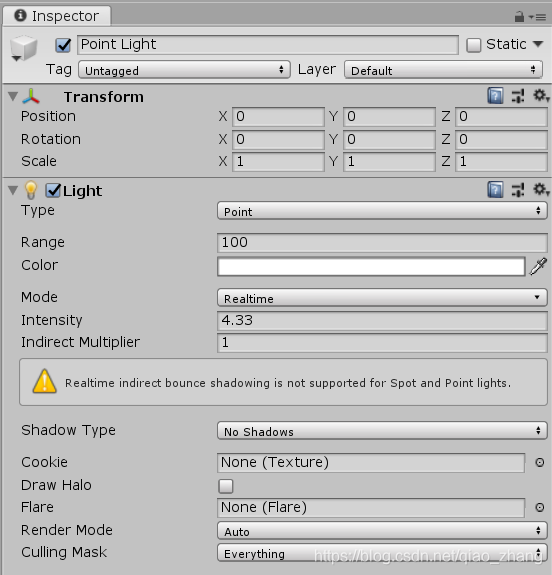Click the Indirect Multiplier label
This screenshot has width=552, height=575.
pos(80,343)
